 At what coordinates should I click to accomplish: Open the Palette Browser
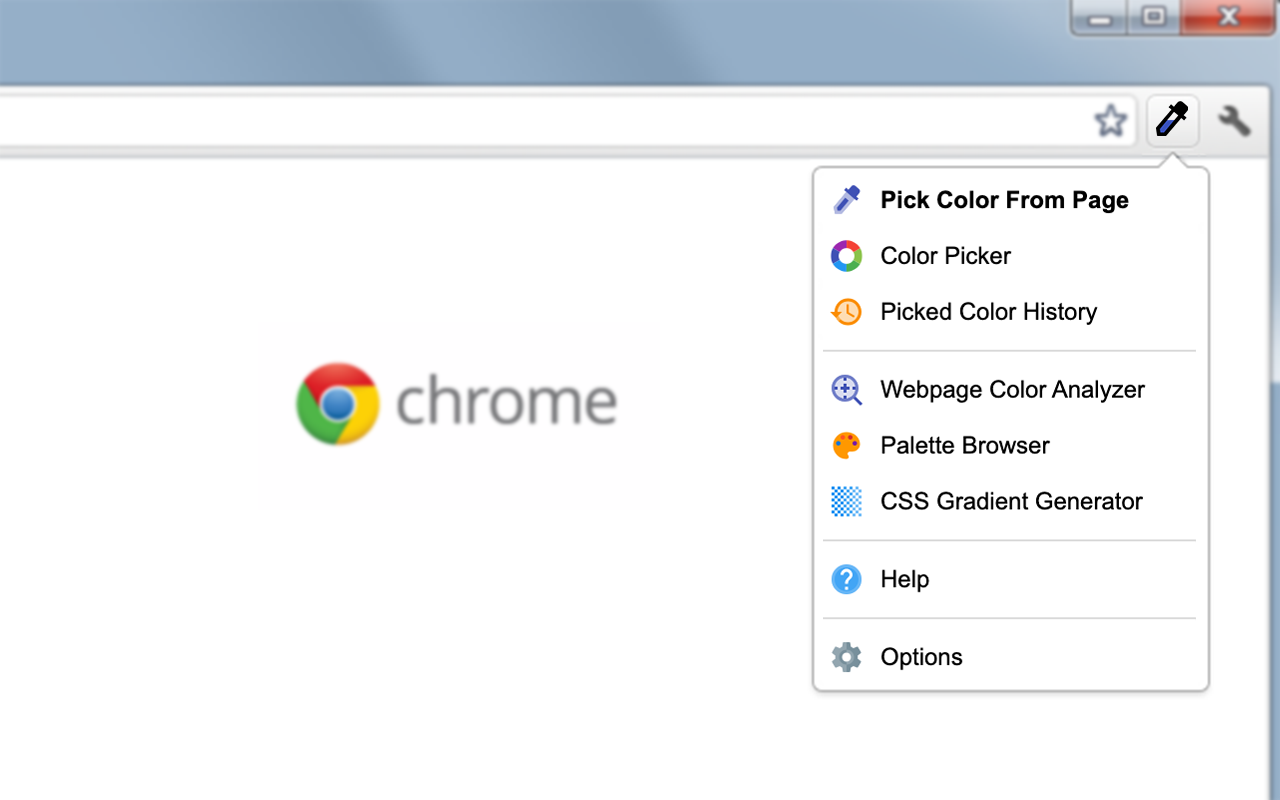click(x=964, y=446)
